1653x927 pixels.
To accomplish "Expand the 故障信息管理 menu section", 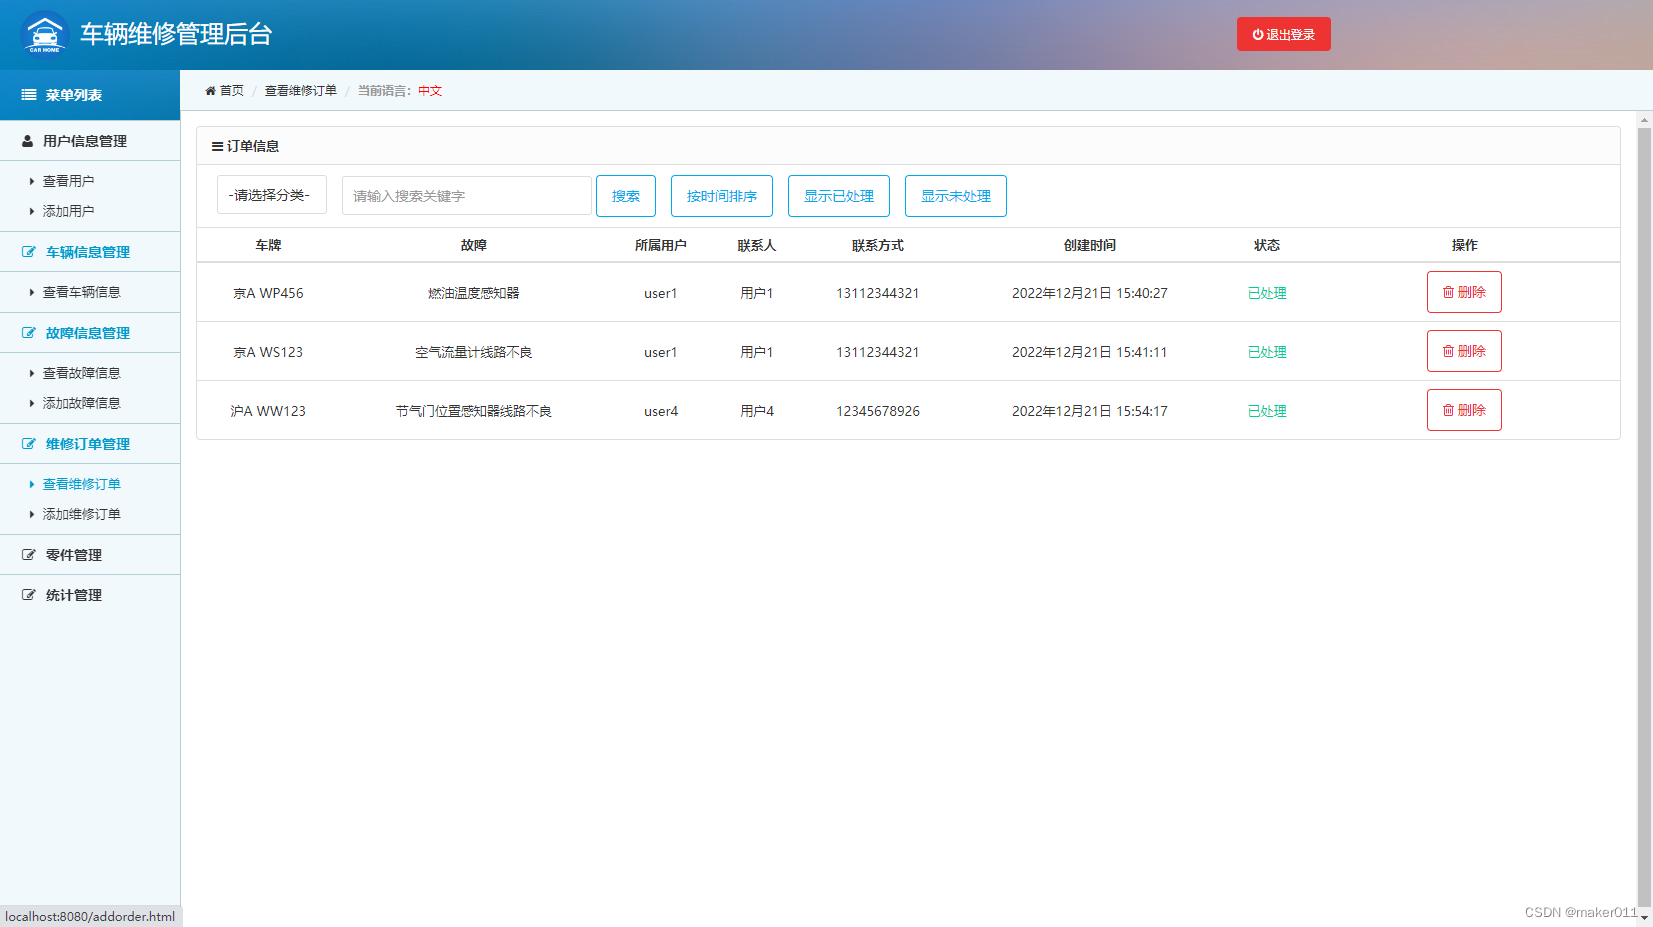I will (90, 333).
